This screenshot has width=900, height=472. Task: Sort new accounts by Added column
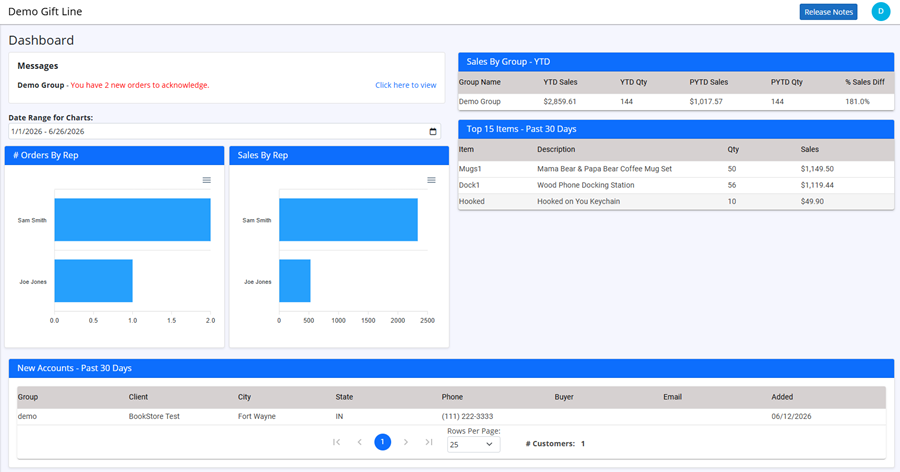pos(782,397)
